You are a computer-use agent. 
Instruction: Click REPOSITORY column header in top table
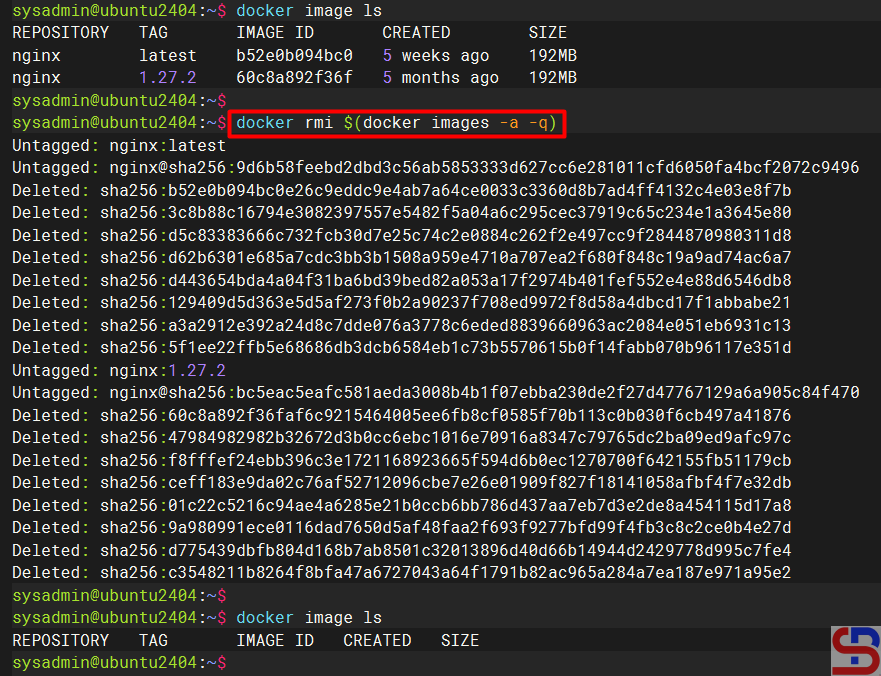60,33
